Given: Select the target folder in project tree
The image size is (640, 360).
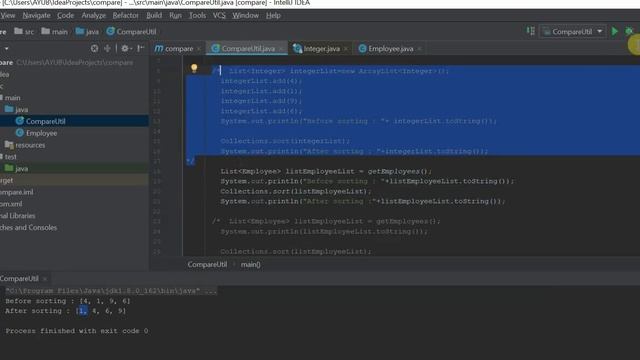Looking at the screenshot, I should coord(7,180).
